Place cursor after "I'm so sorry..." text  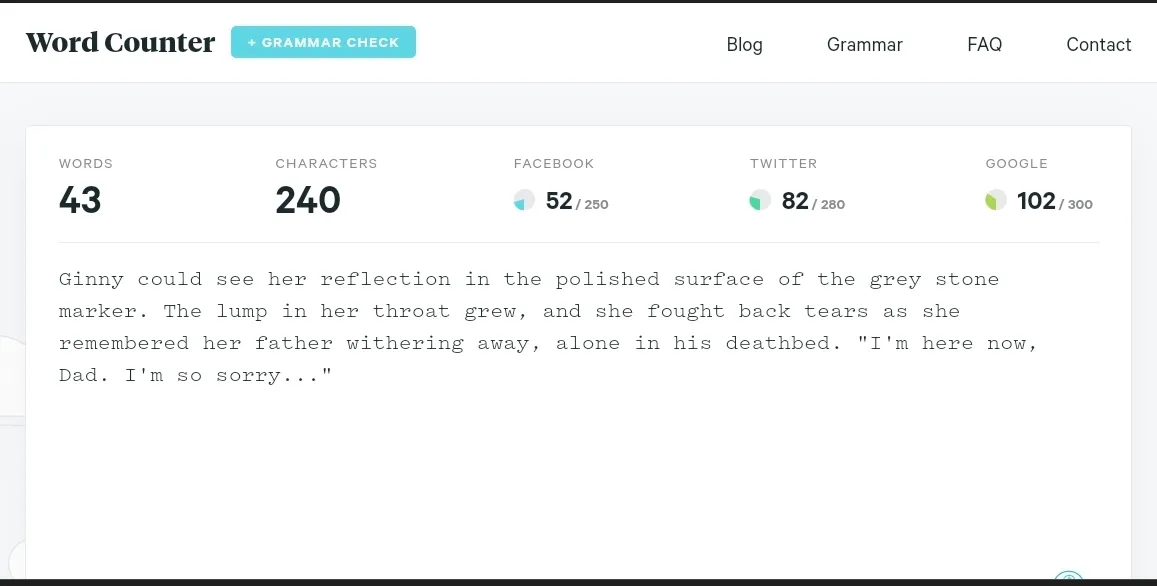point(334,376)
